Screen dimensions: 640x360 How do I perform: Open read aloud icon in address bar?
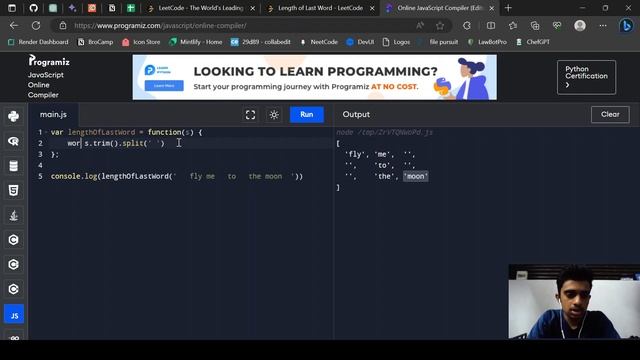420,26
